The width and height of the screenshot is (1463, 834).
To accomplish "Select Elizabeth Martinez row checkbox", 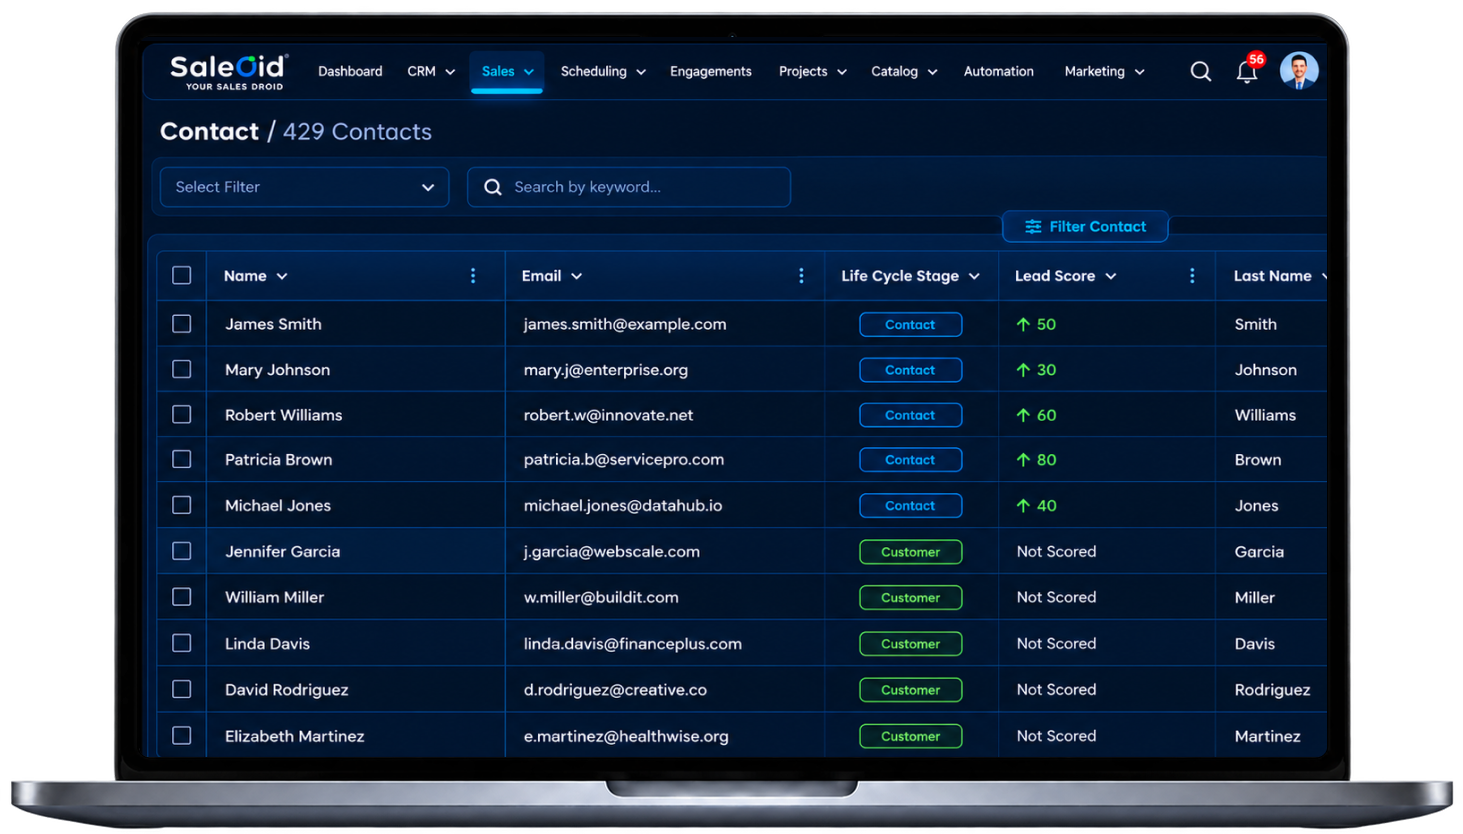I will (181, 735).
